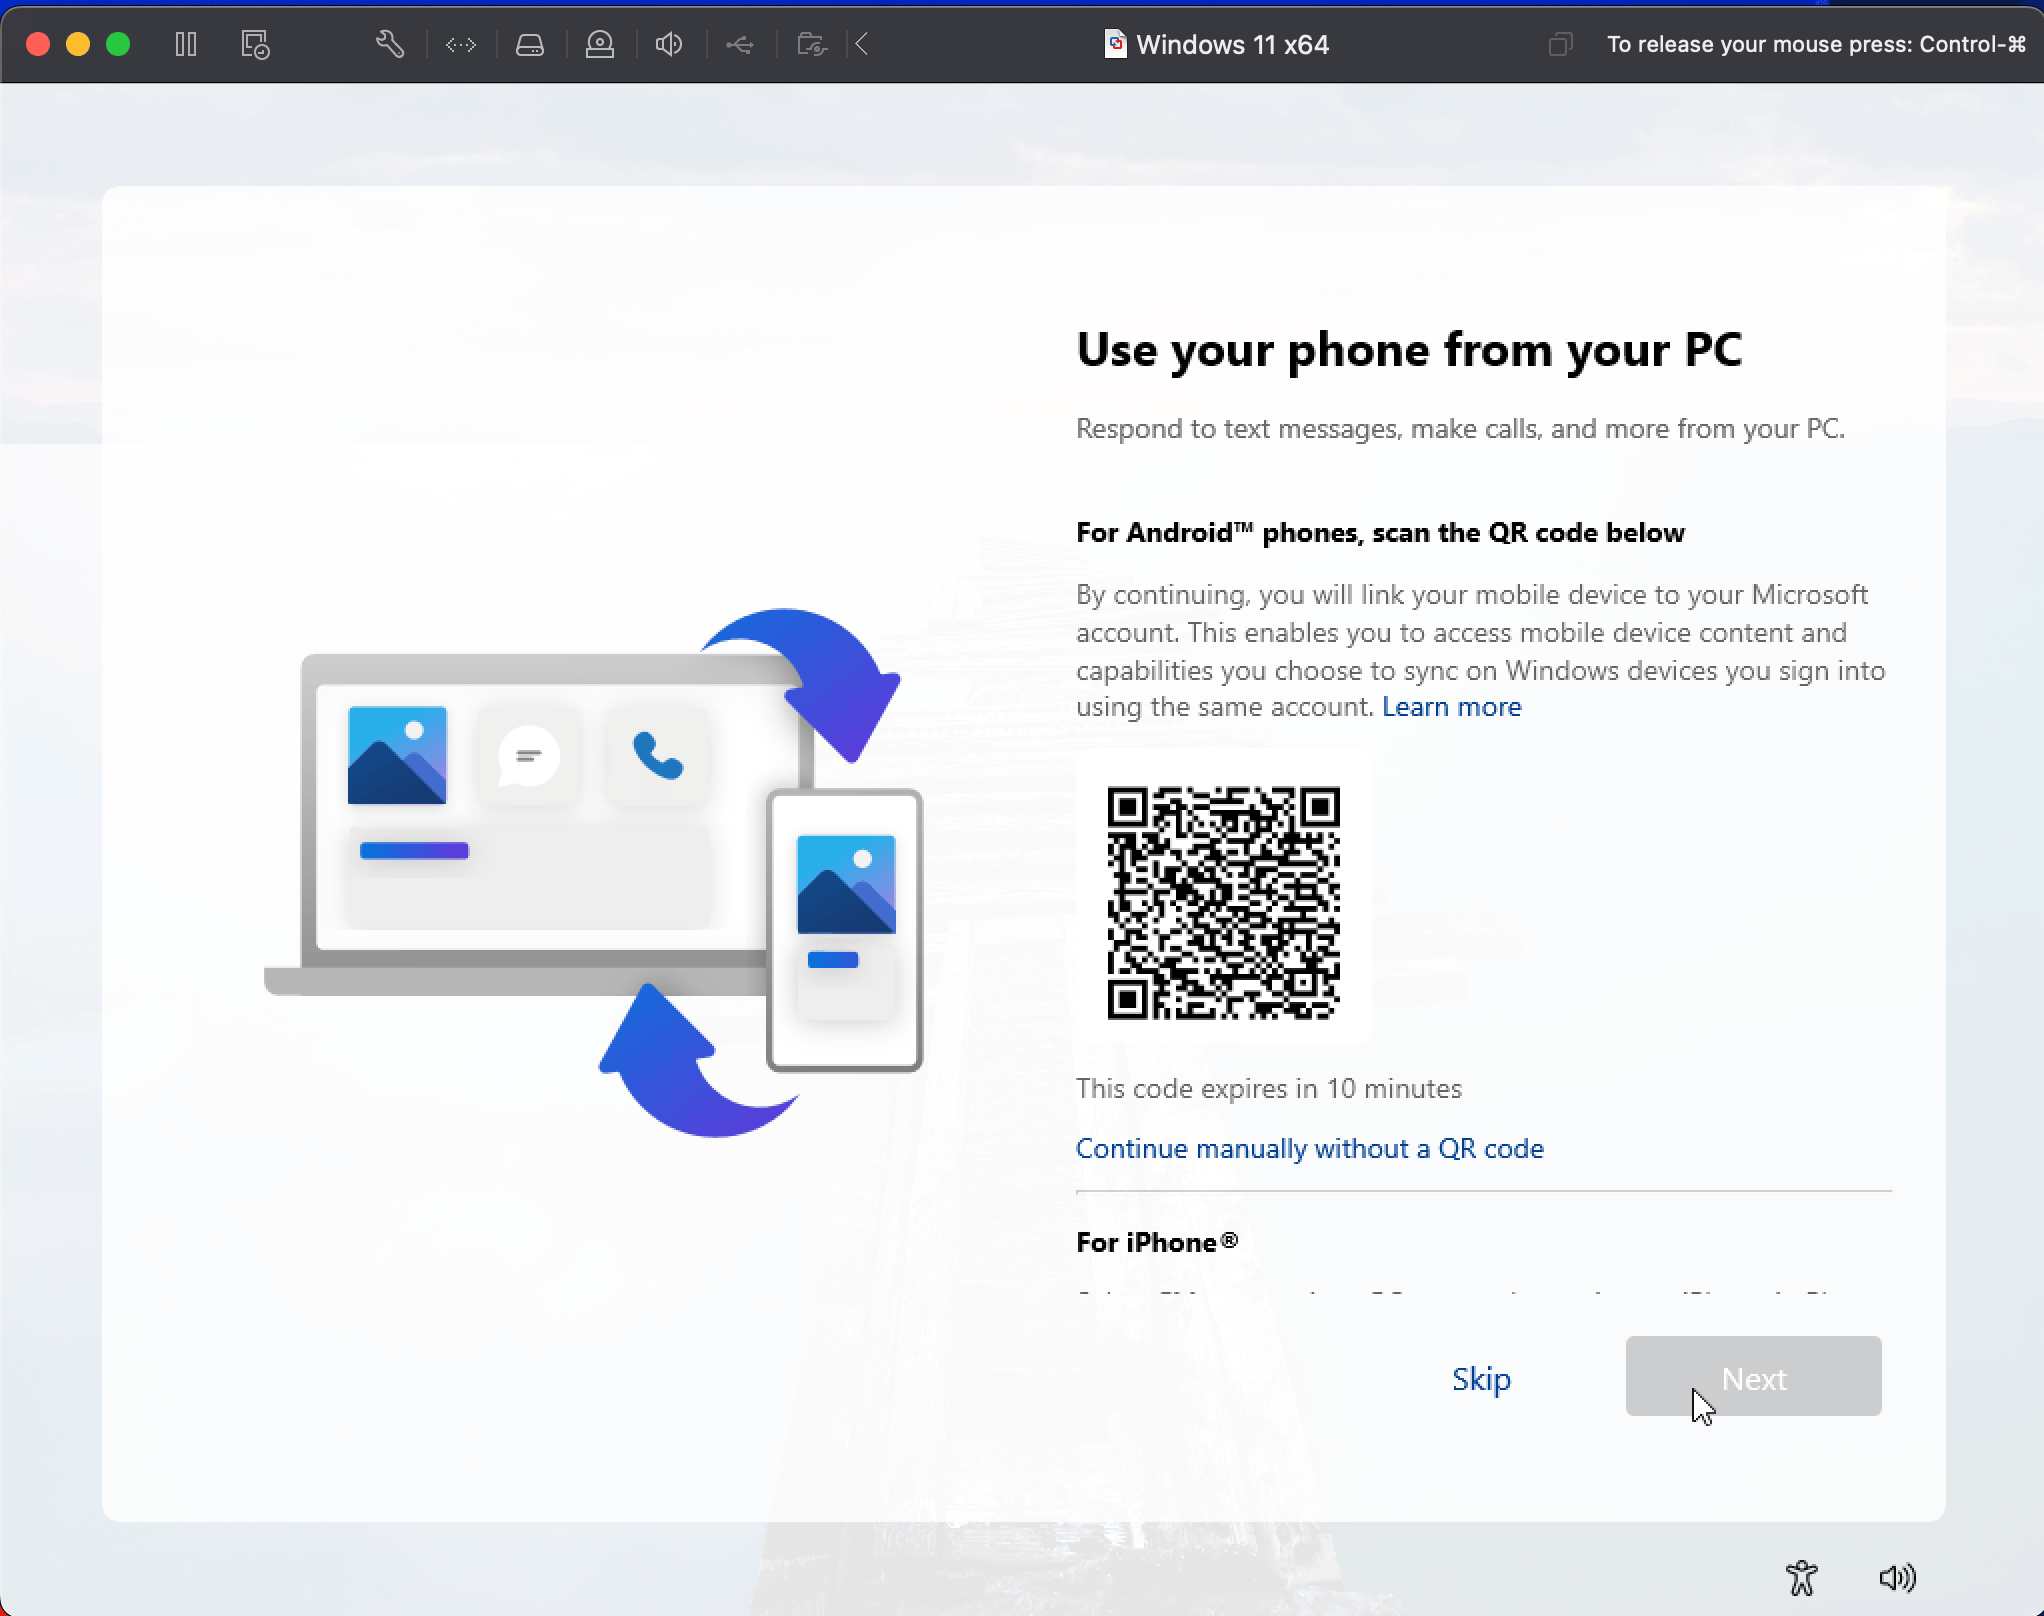This screenshot has height=1616, width=2044.
Task: Open virtual machine settings wrench icon
Action: point(389,44)
